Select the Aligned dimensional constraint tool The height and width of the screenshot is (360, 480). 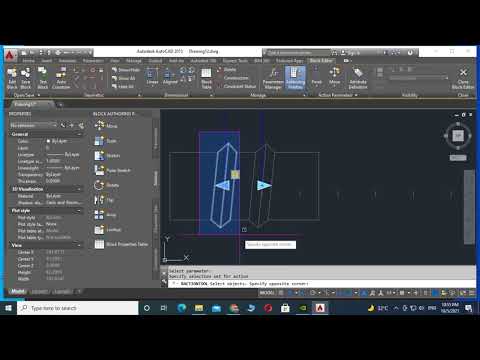click(x=170, y=77)
